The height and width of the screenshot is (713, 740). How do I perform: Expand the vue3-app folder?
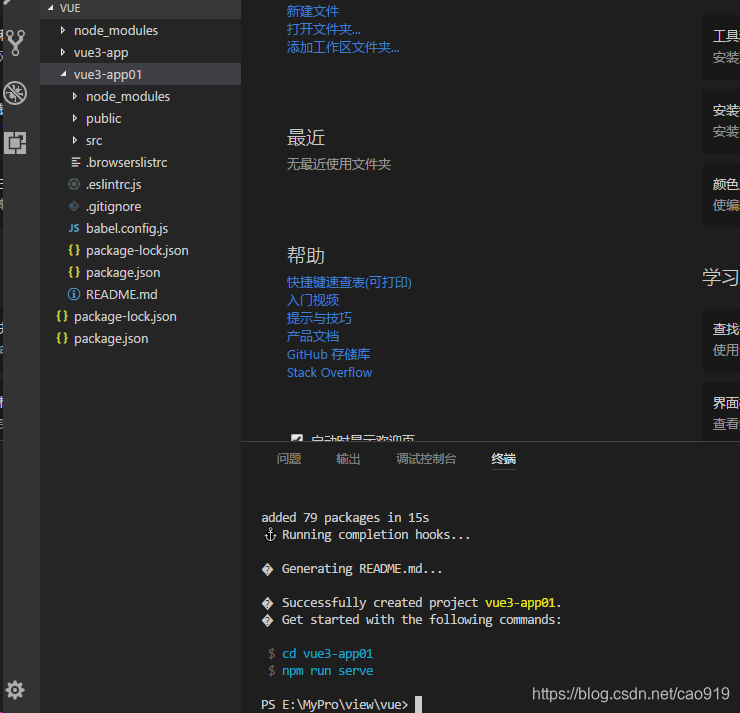click(x=63, y=52)
